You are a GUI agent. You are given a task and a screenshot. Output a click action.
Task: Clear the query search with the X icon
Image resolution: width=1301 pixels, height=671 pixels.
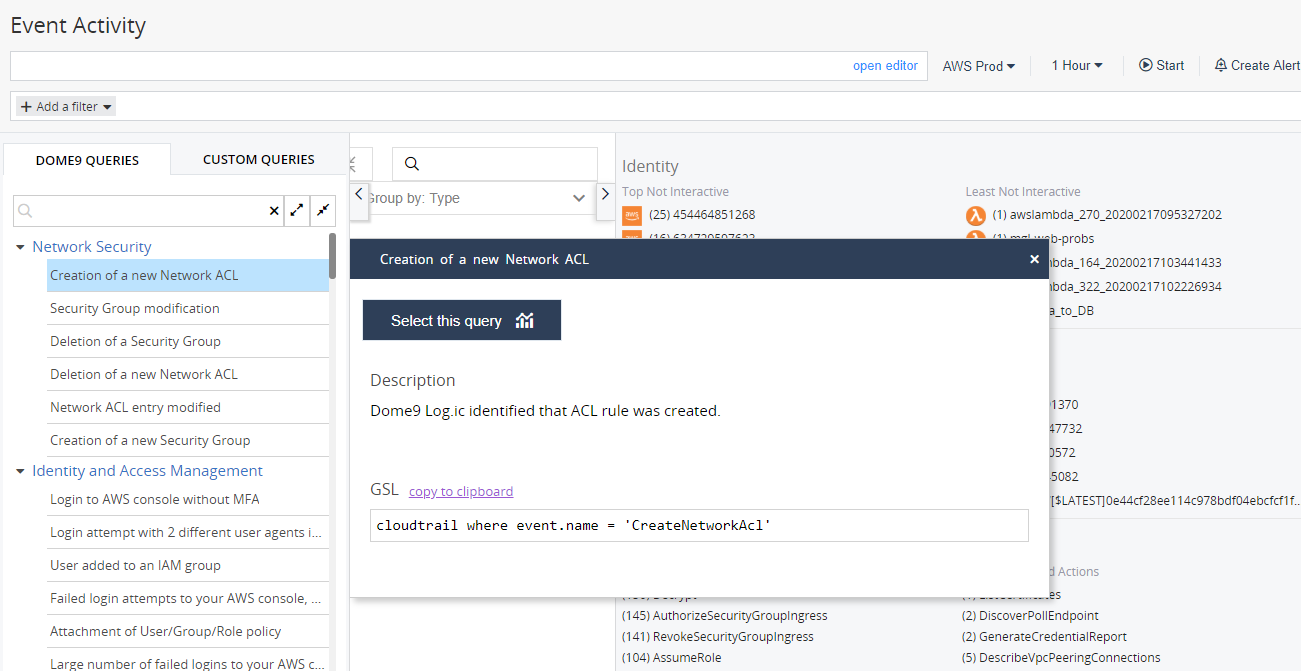tap(274, 211)
